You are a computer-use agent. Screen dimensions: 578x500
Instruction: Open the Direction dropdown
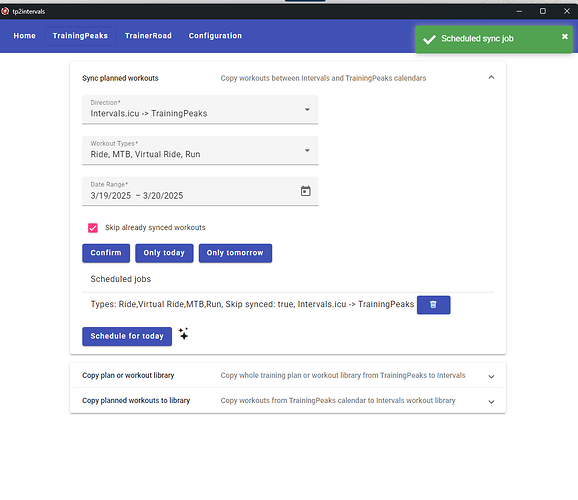tap(200, 110)
